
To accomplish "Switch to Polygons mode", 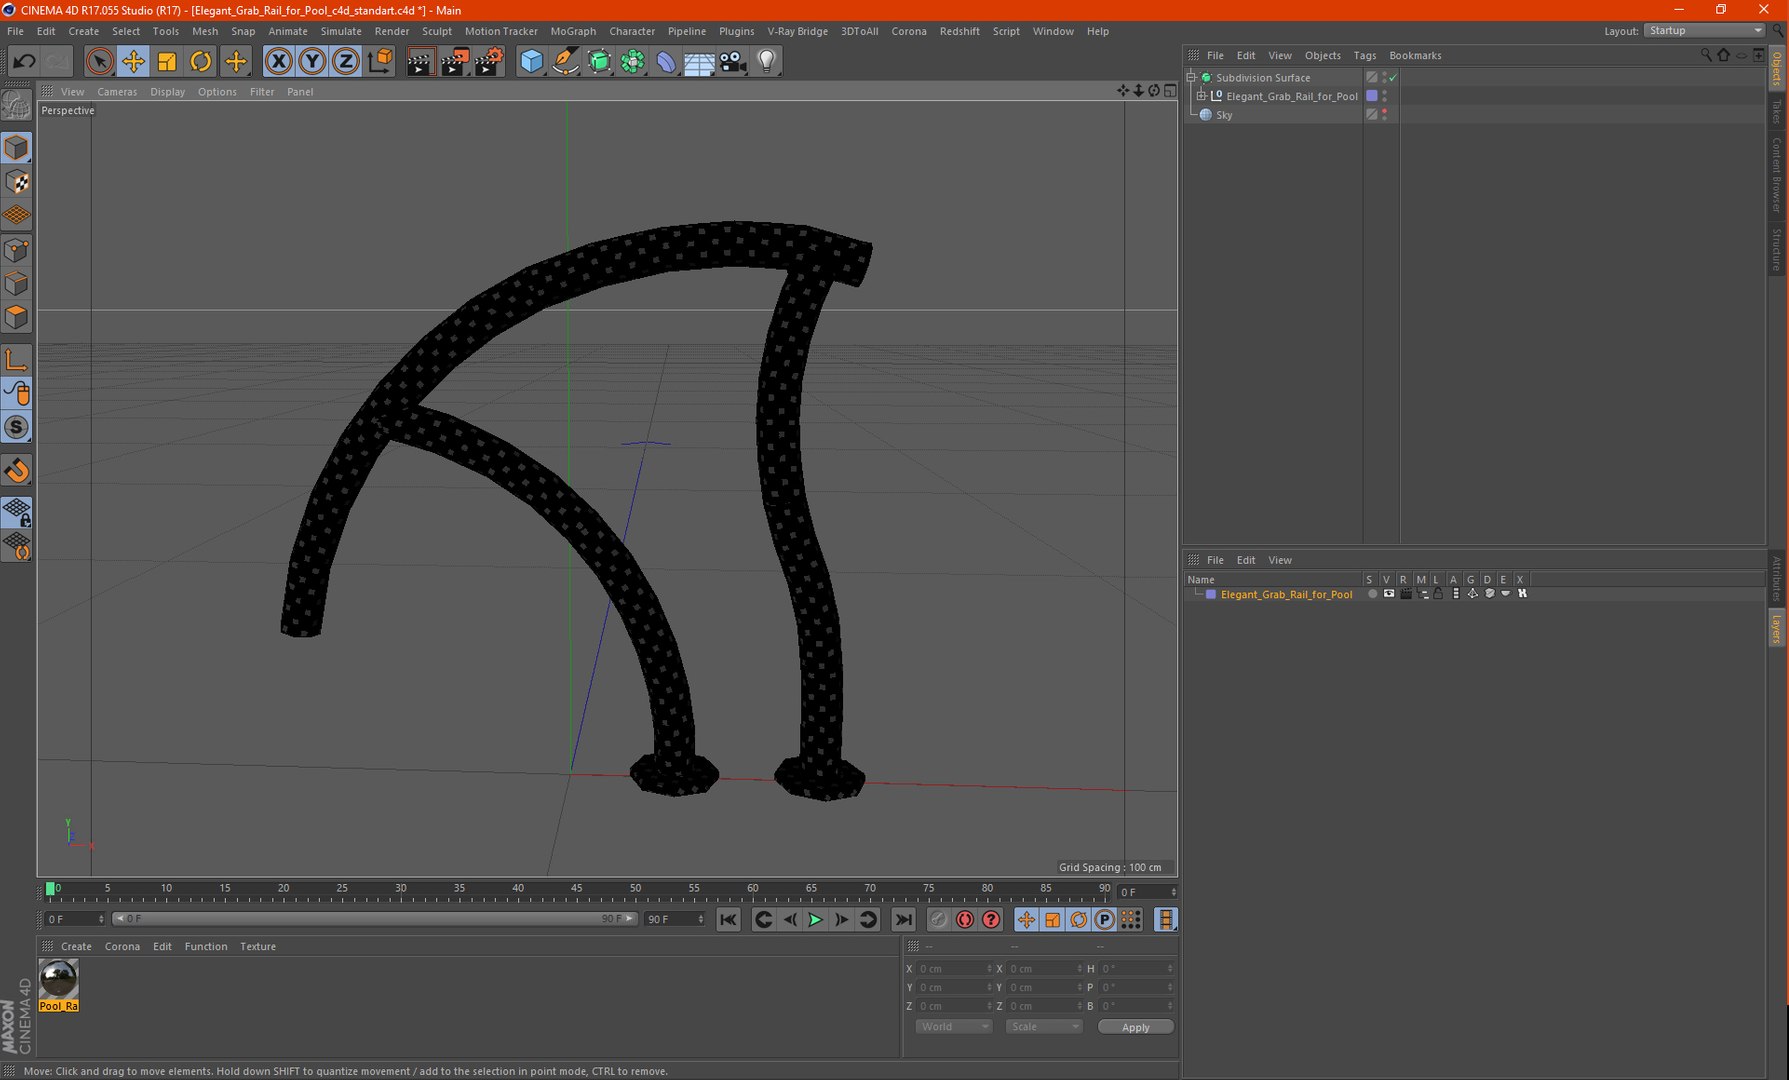I will (x=17, y=318).
